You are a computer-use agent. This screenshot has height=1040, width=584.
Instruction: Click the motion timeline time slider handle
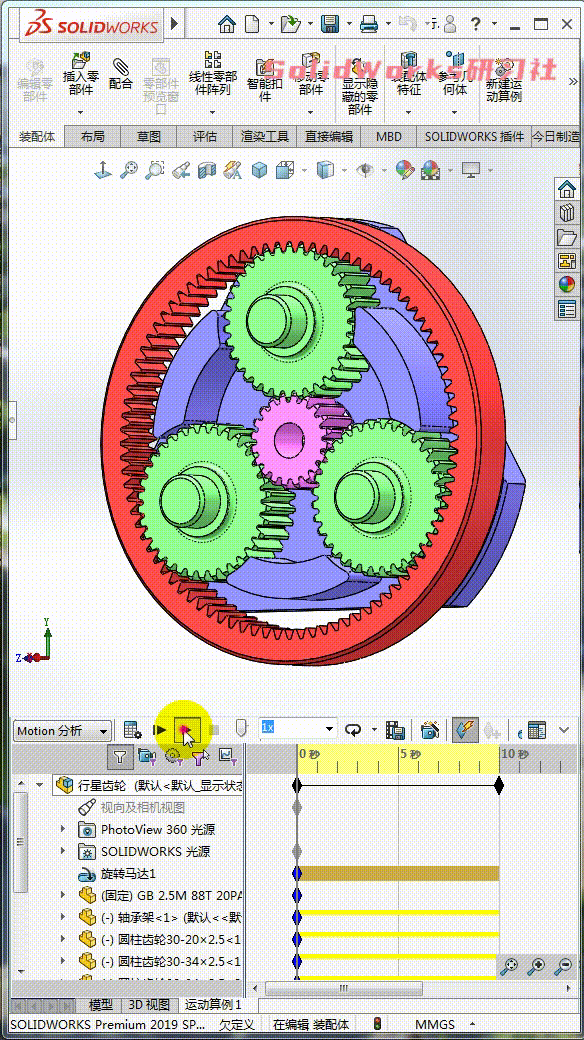coord(242,728)
